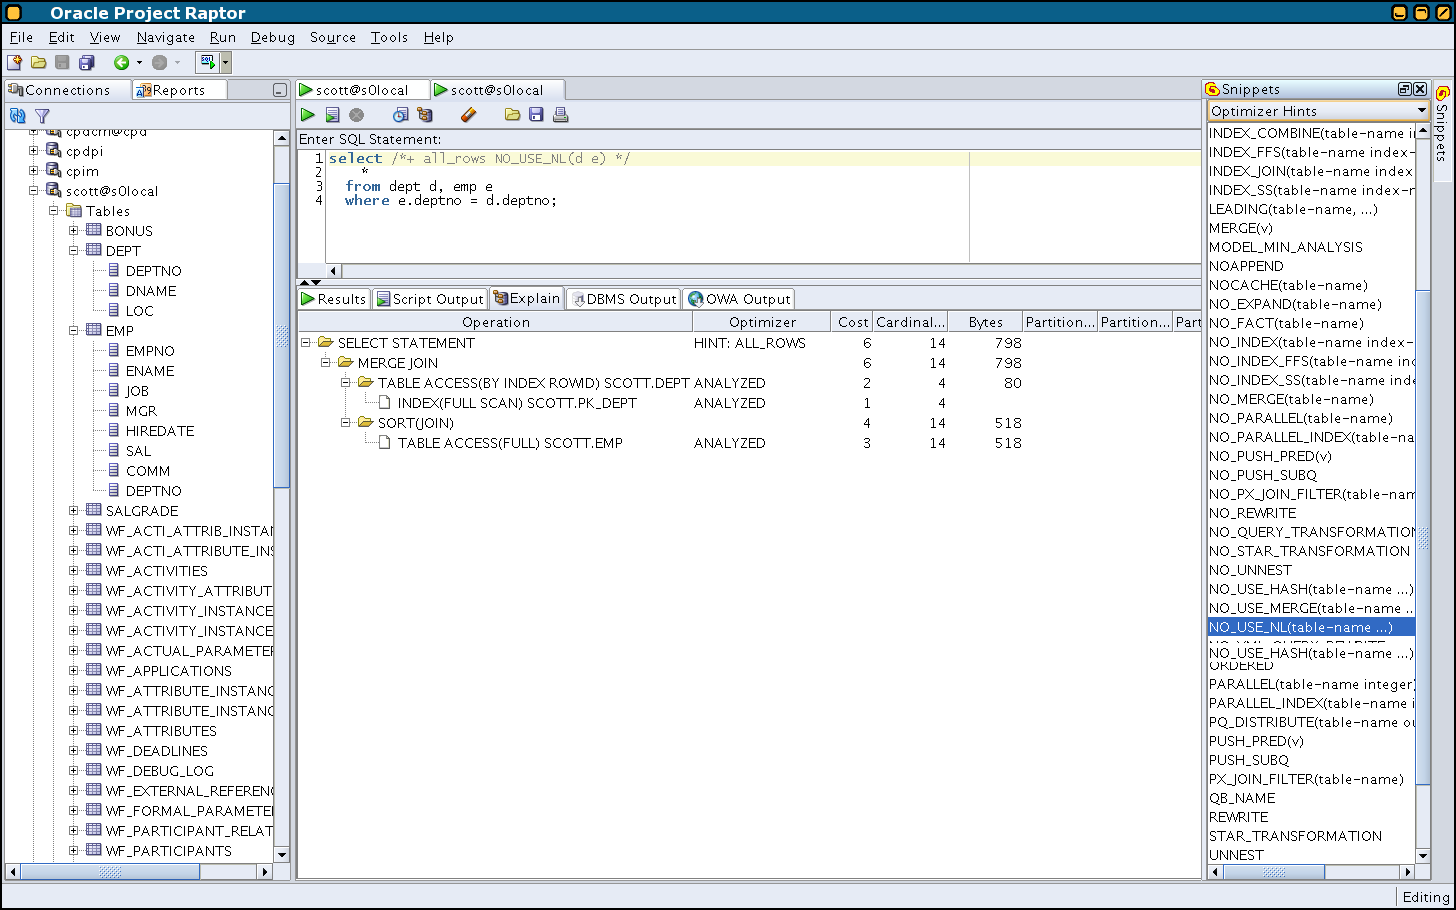
Task: Click the filter funnel icon in Connections
Action: 42,116
